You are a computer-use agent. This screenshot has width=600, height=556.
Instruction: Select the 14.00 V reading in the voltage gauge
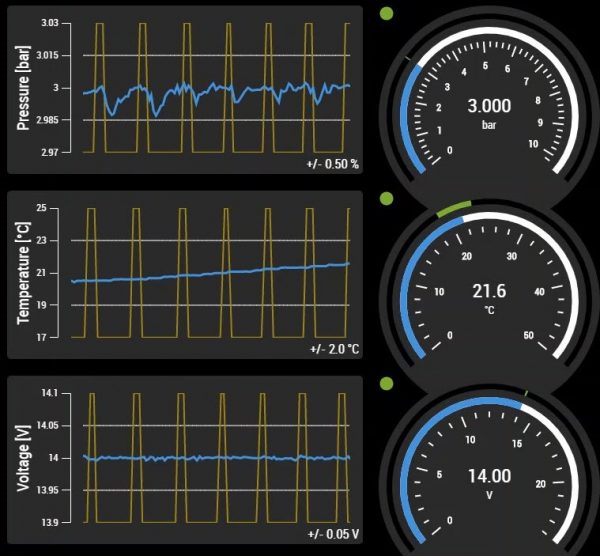click(x=489, y=476)
